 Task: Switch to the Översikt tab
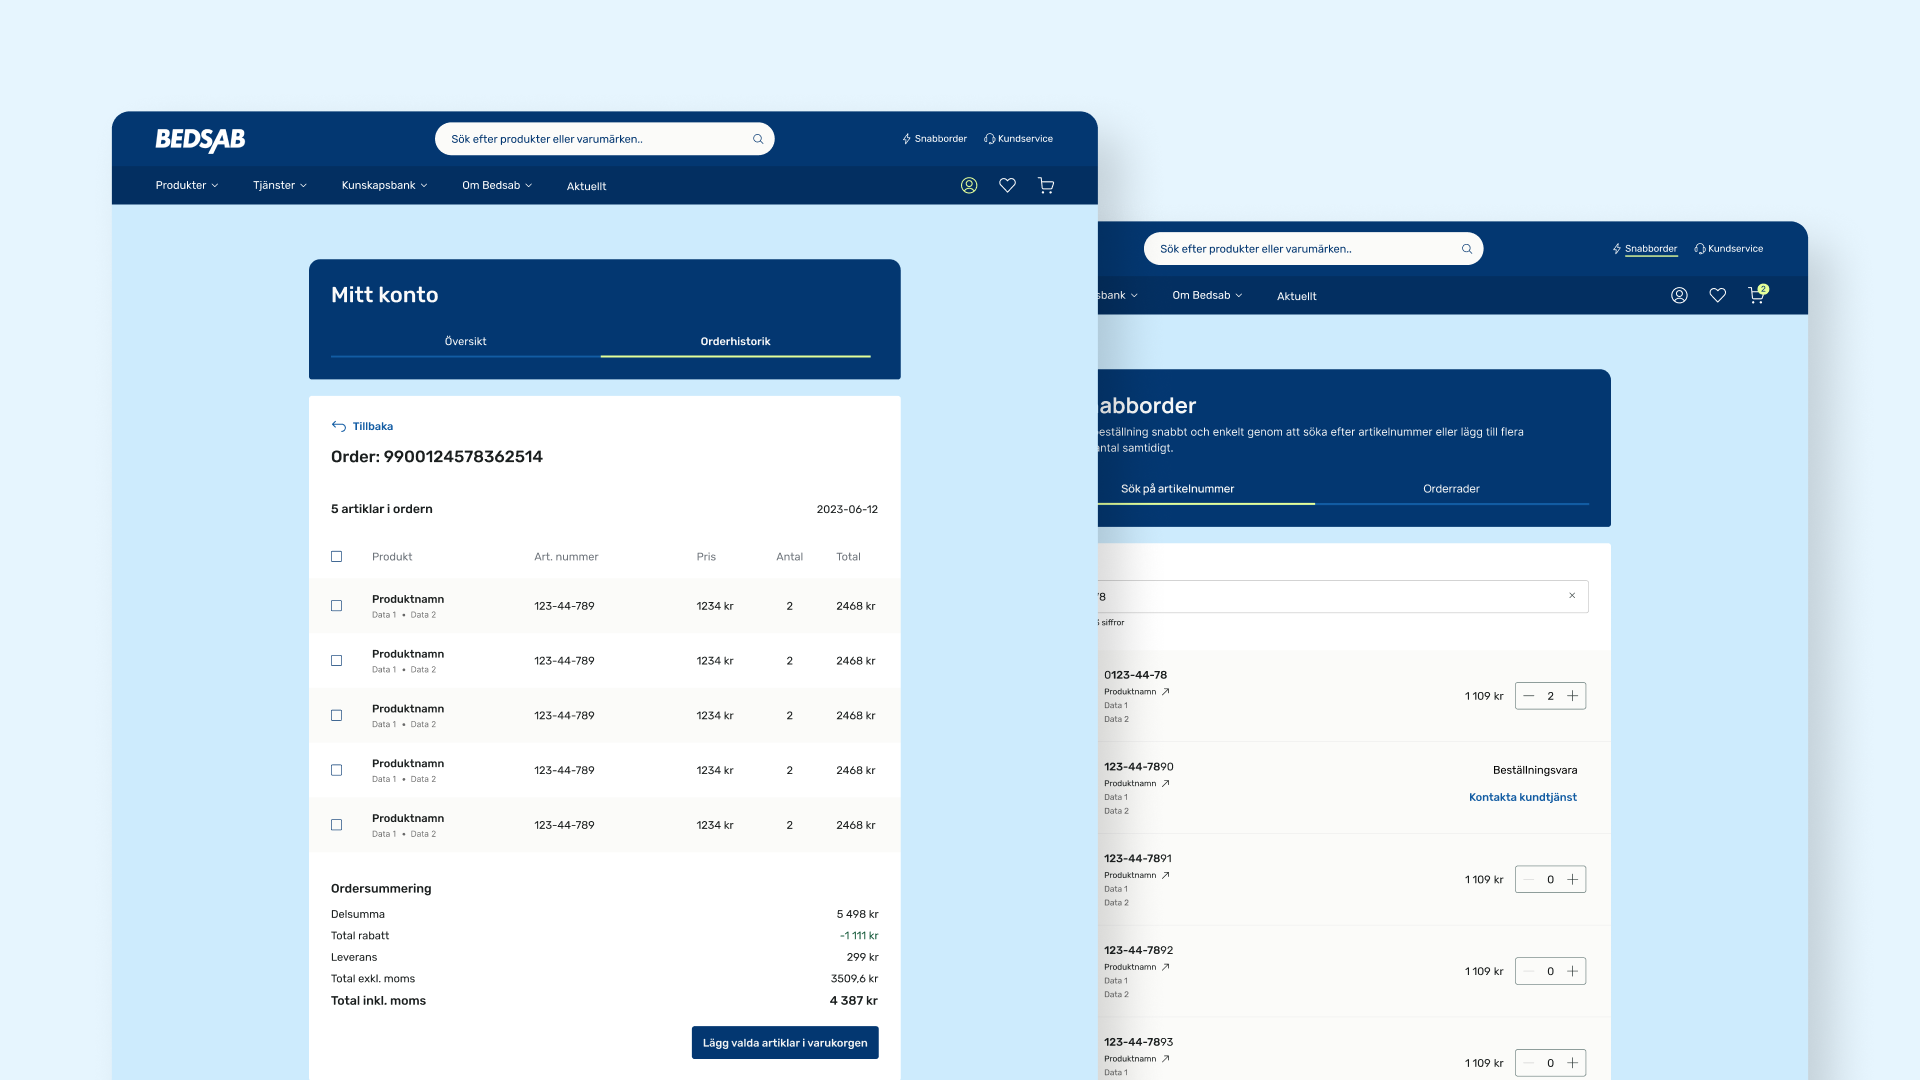465,341
